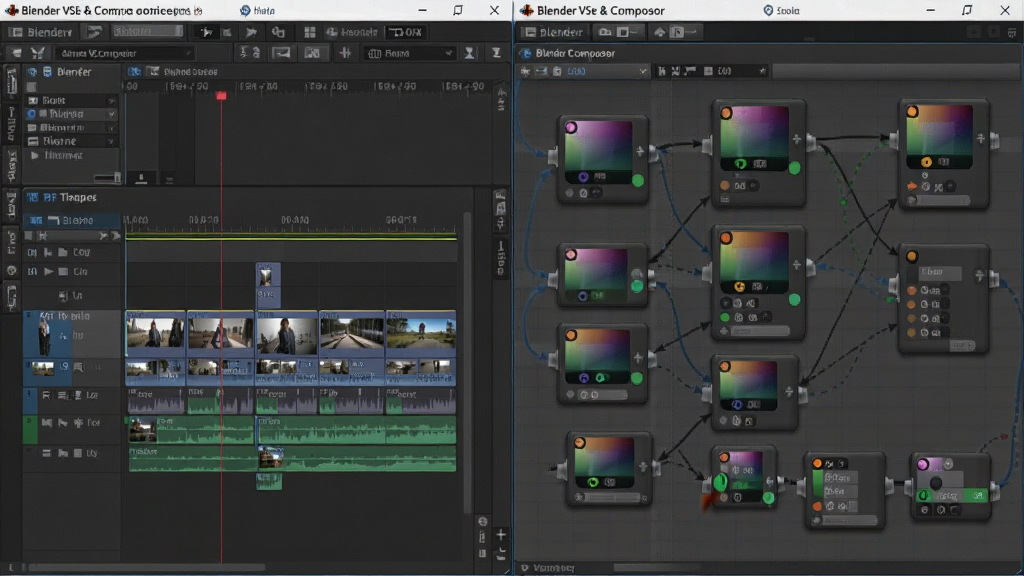Viewport: 1024px width, 576px height.
Task: Select the green field video clip thumbnail
Action: click(421, 333)
